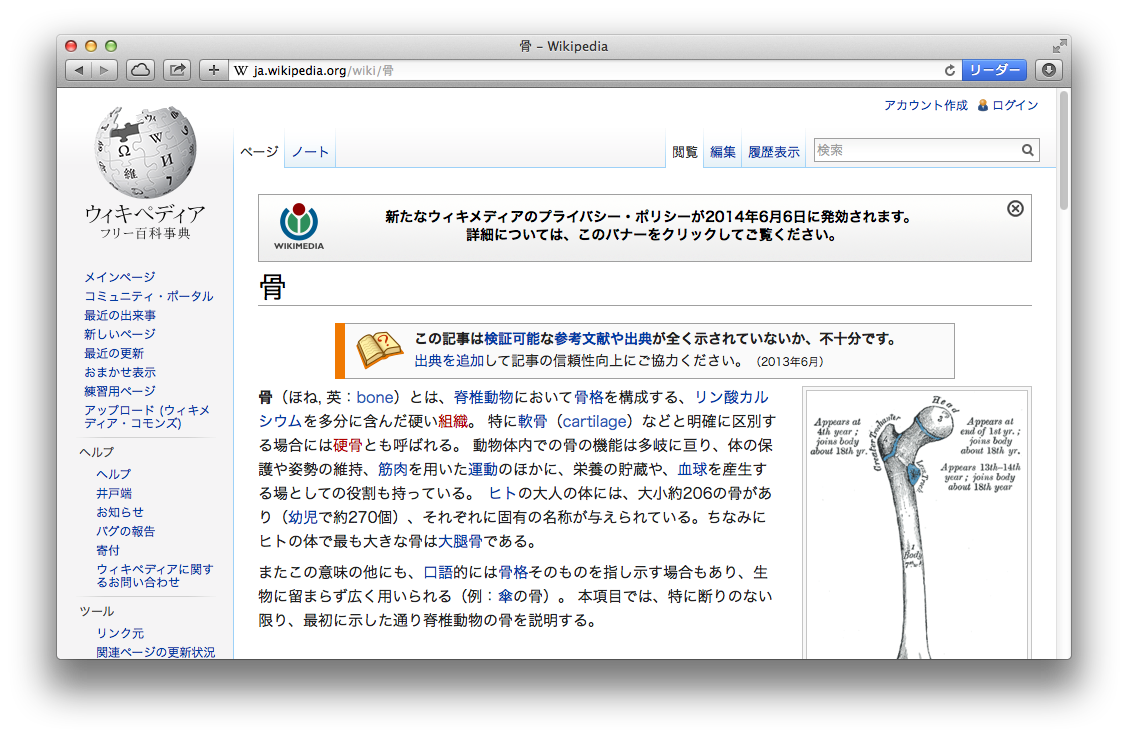Open ウィキペディアに関するお問い合わせ link
The width and height of the screenshot is (1128, 738).
(x=155, y=575)
